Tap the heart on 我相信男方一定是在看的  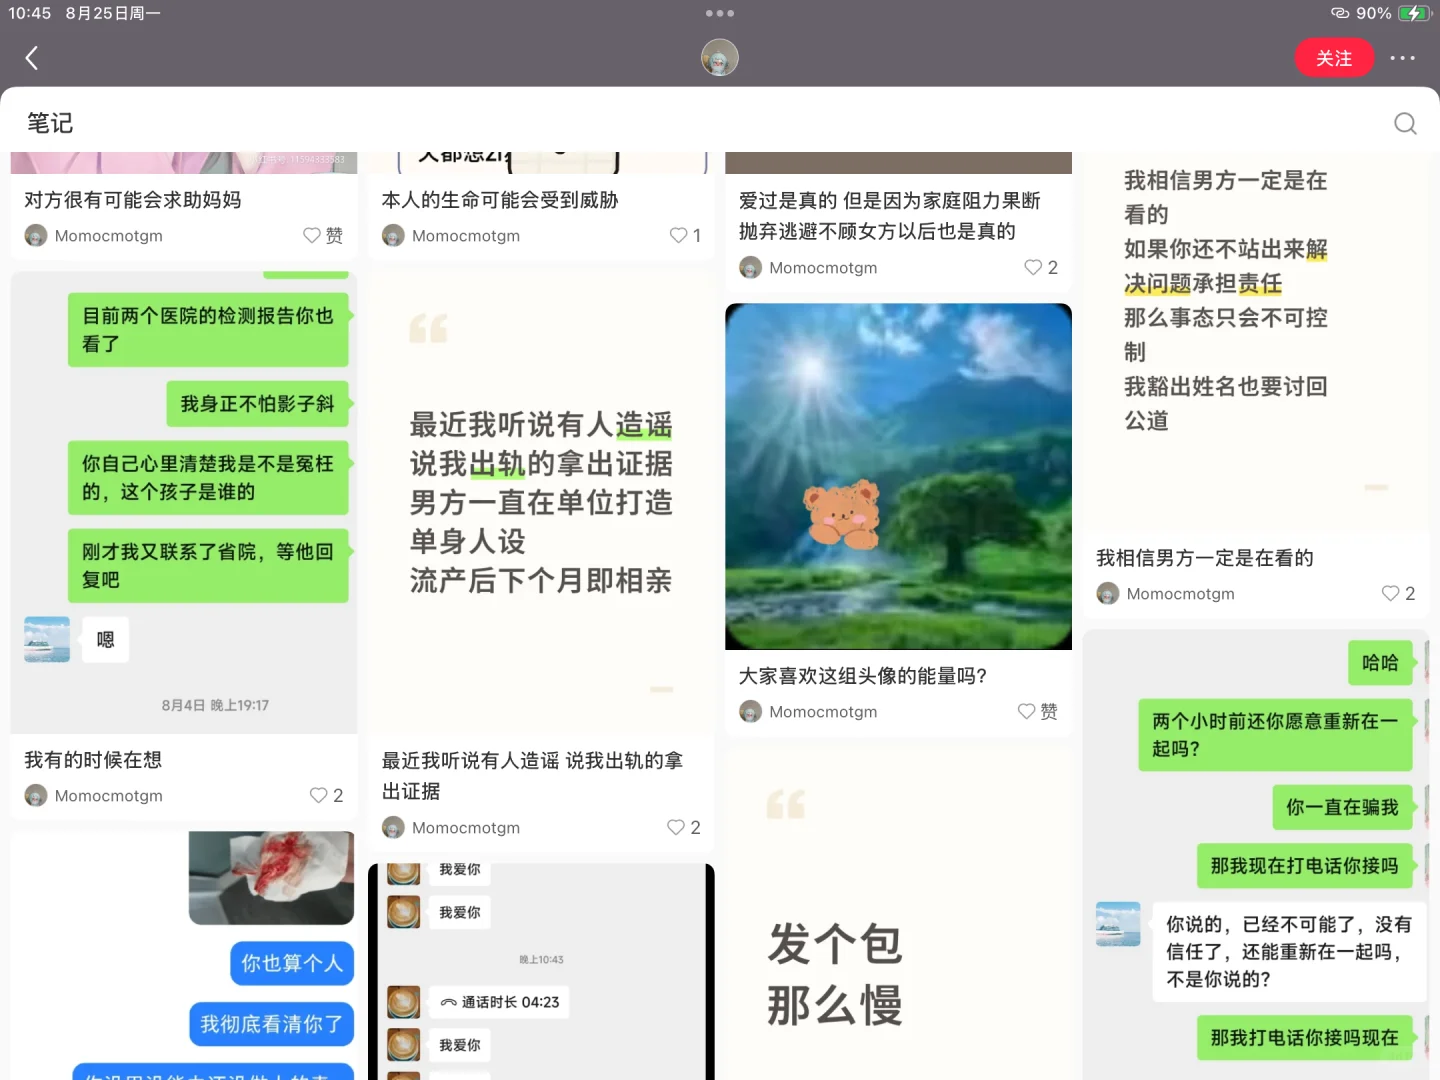click(1390, 593)
